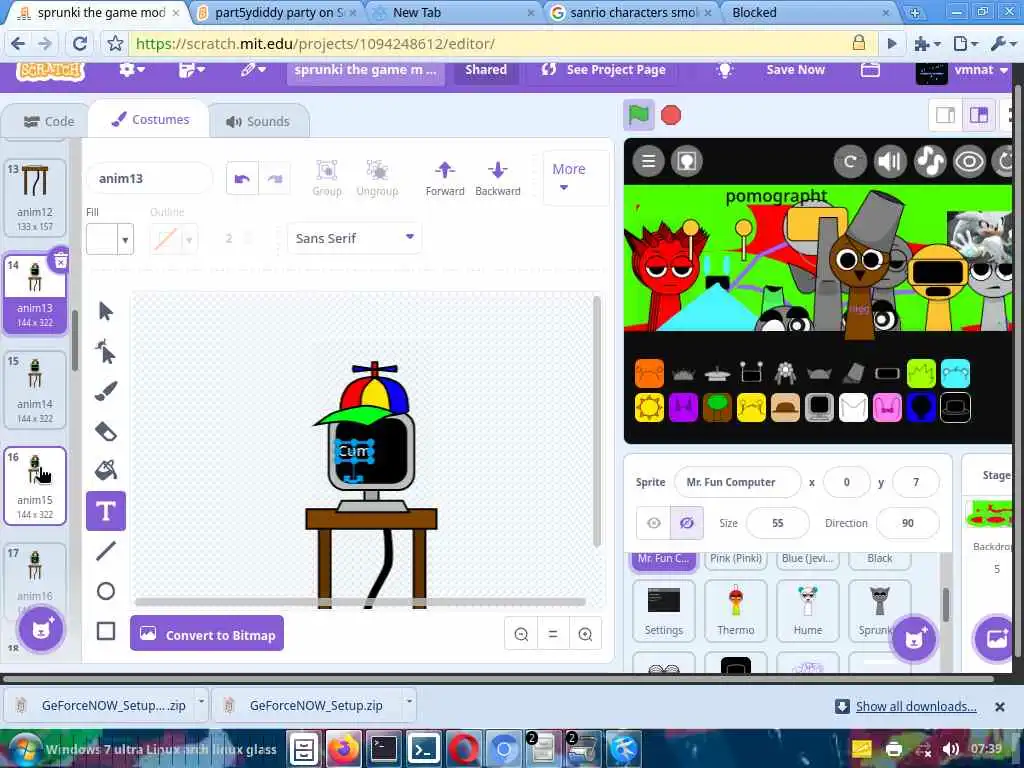Click Convert to Bitmap button
Screen dimensions: 1024x768
pyautogui.click(x=207, y=634)
